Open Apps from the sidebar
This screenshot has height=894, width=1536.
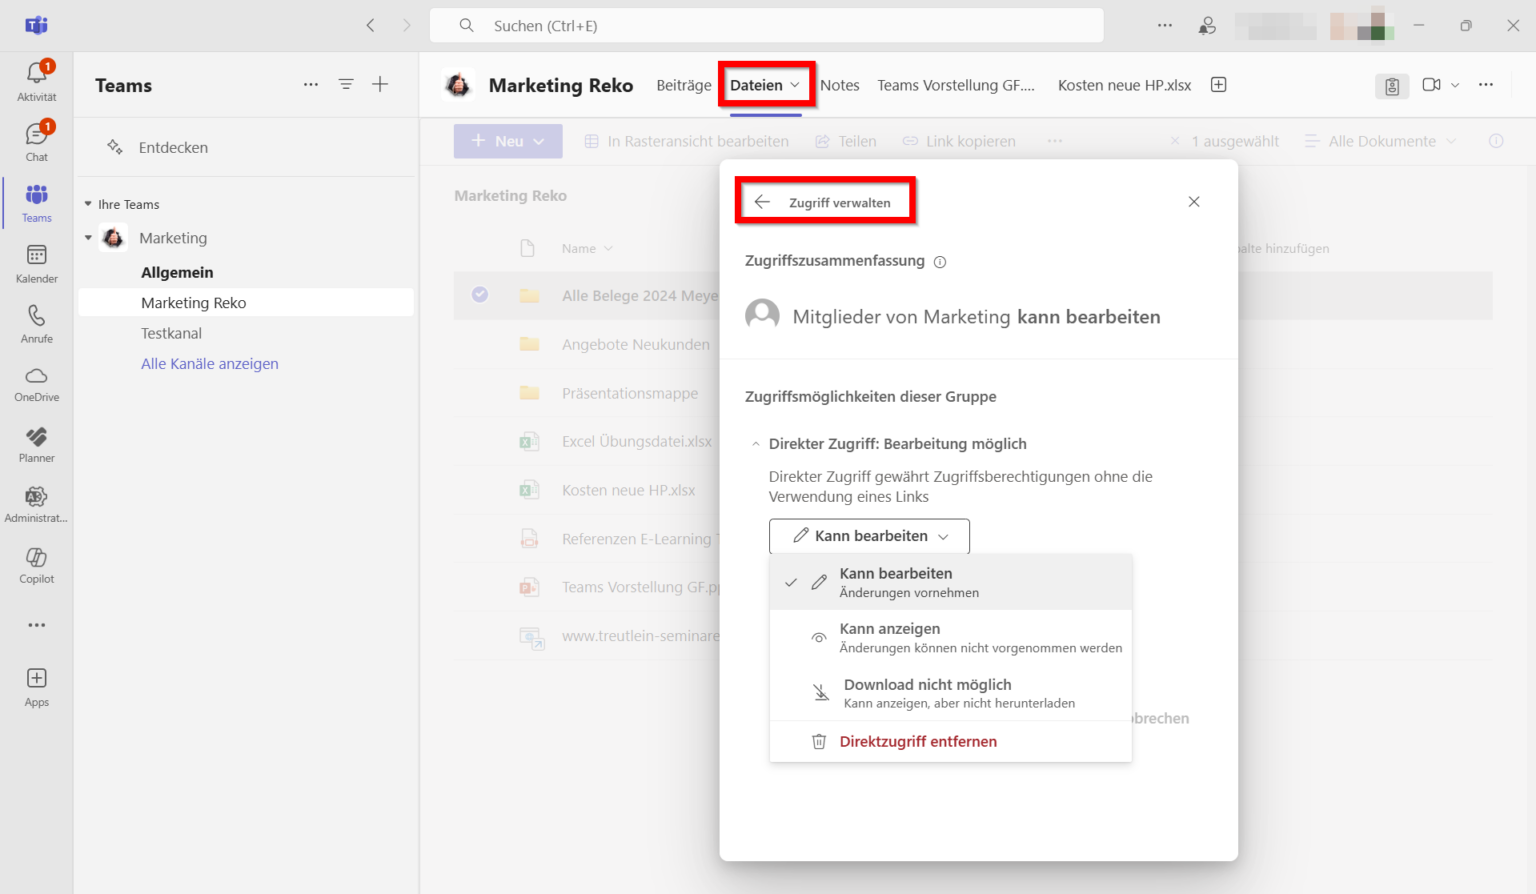pyautogui.click(x=36, y=685)
